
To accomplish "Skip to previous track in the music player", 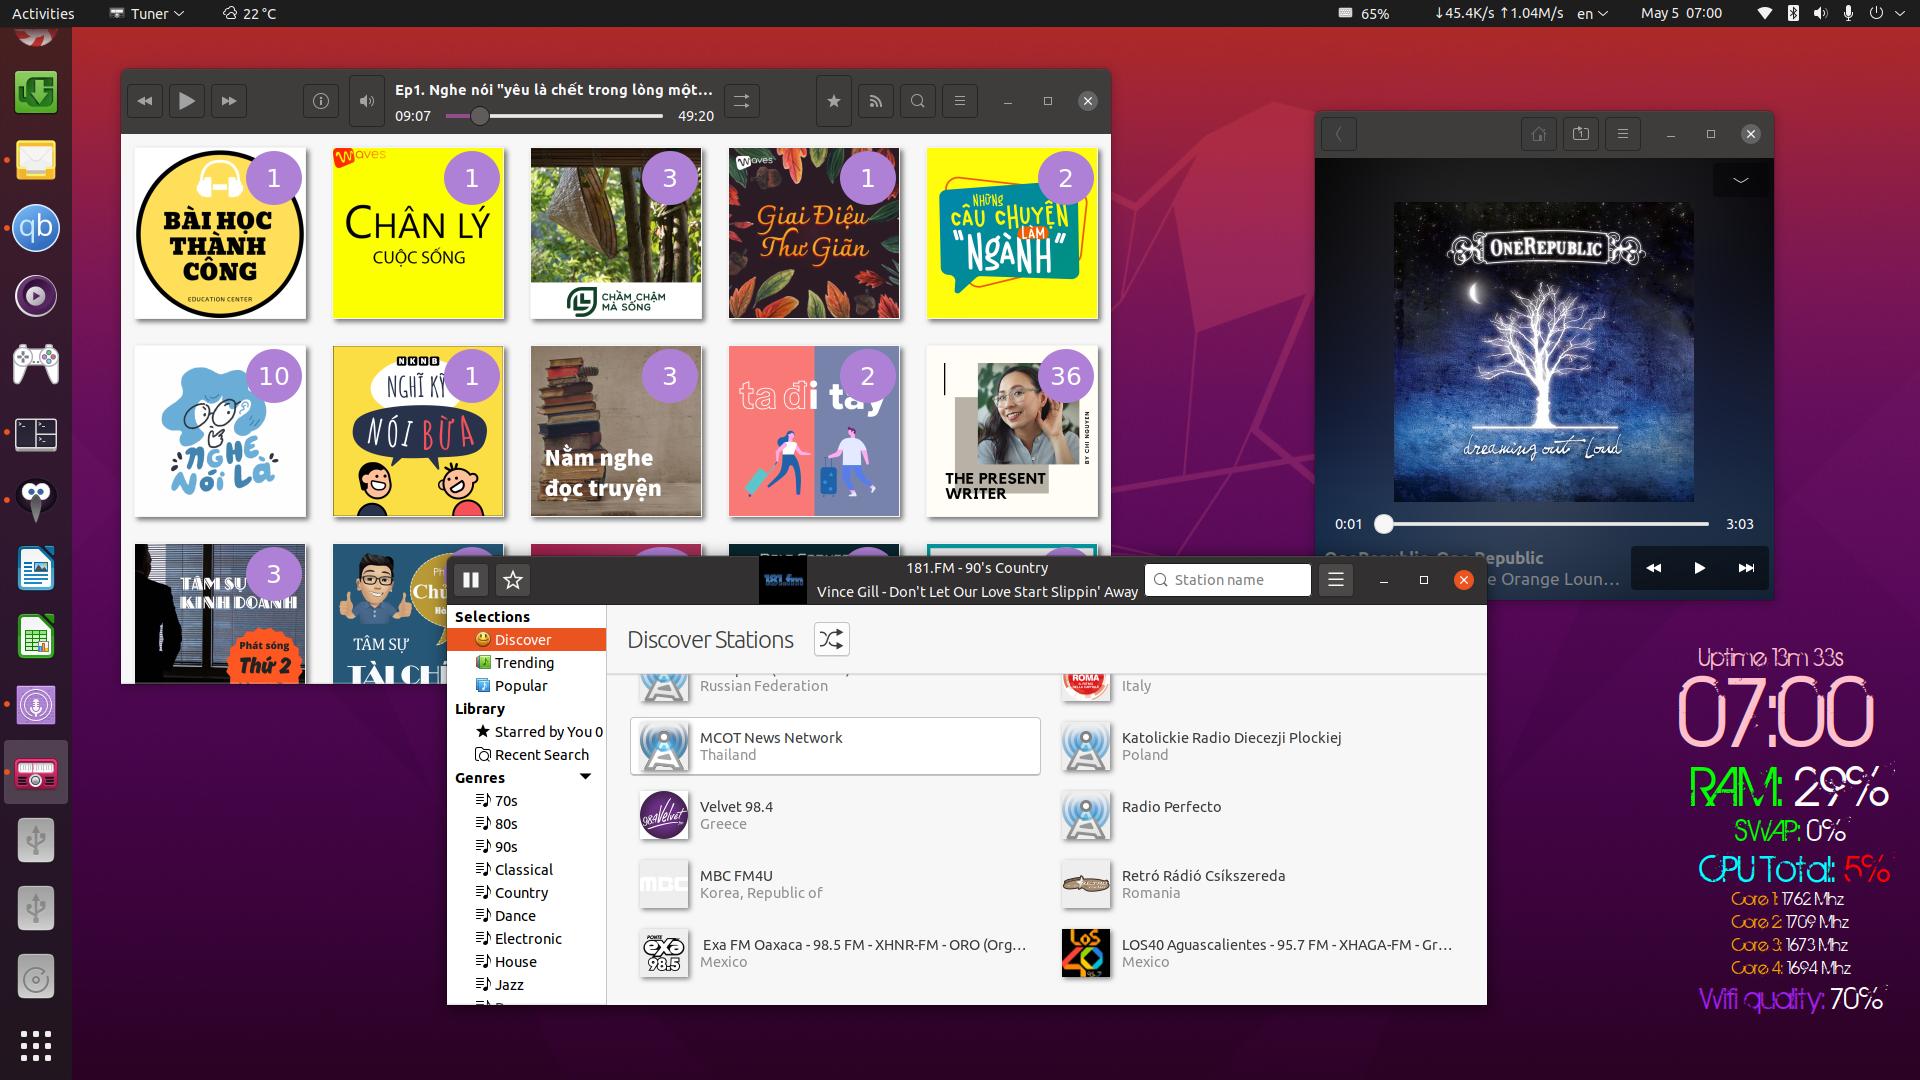I will pyautogui.click(x=1654, y=568).
